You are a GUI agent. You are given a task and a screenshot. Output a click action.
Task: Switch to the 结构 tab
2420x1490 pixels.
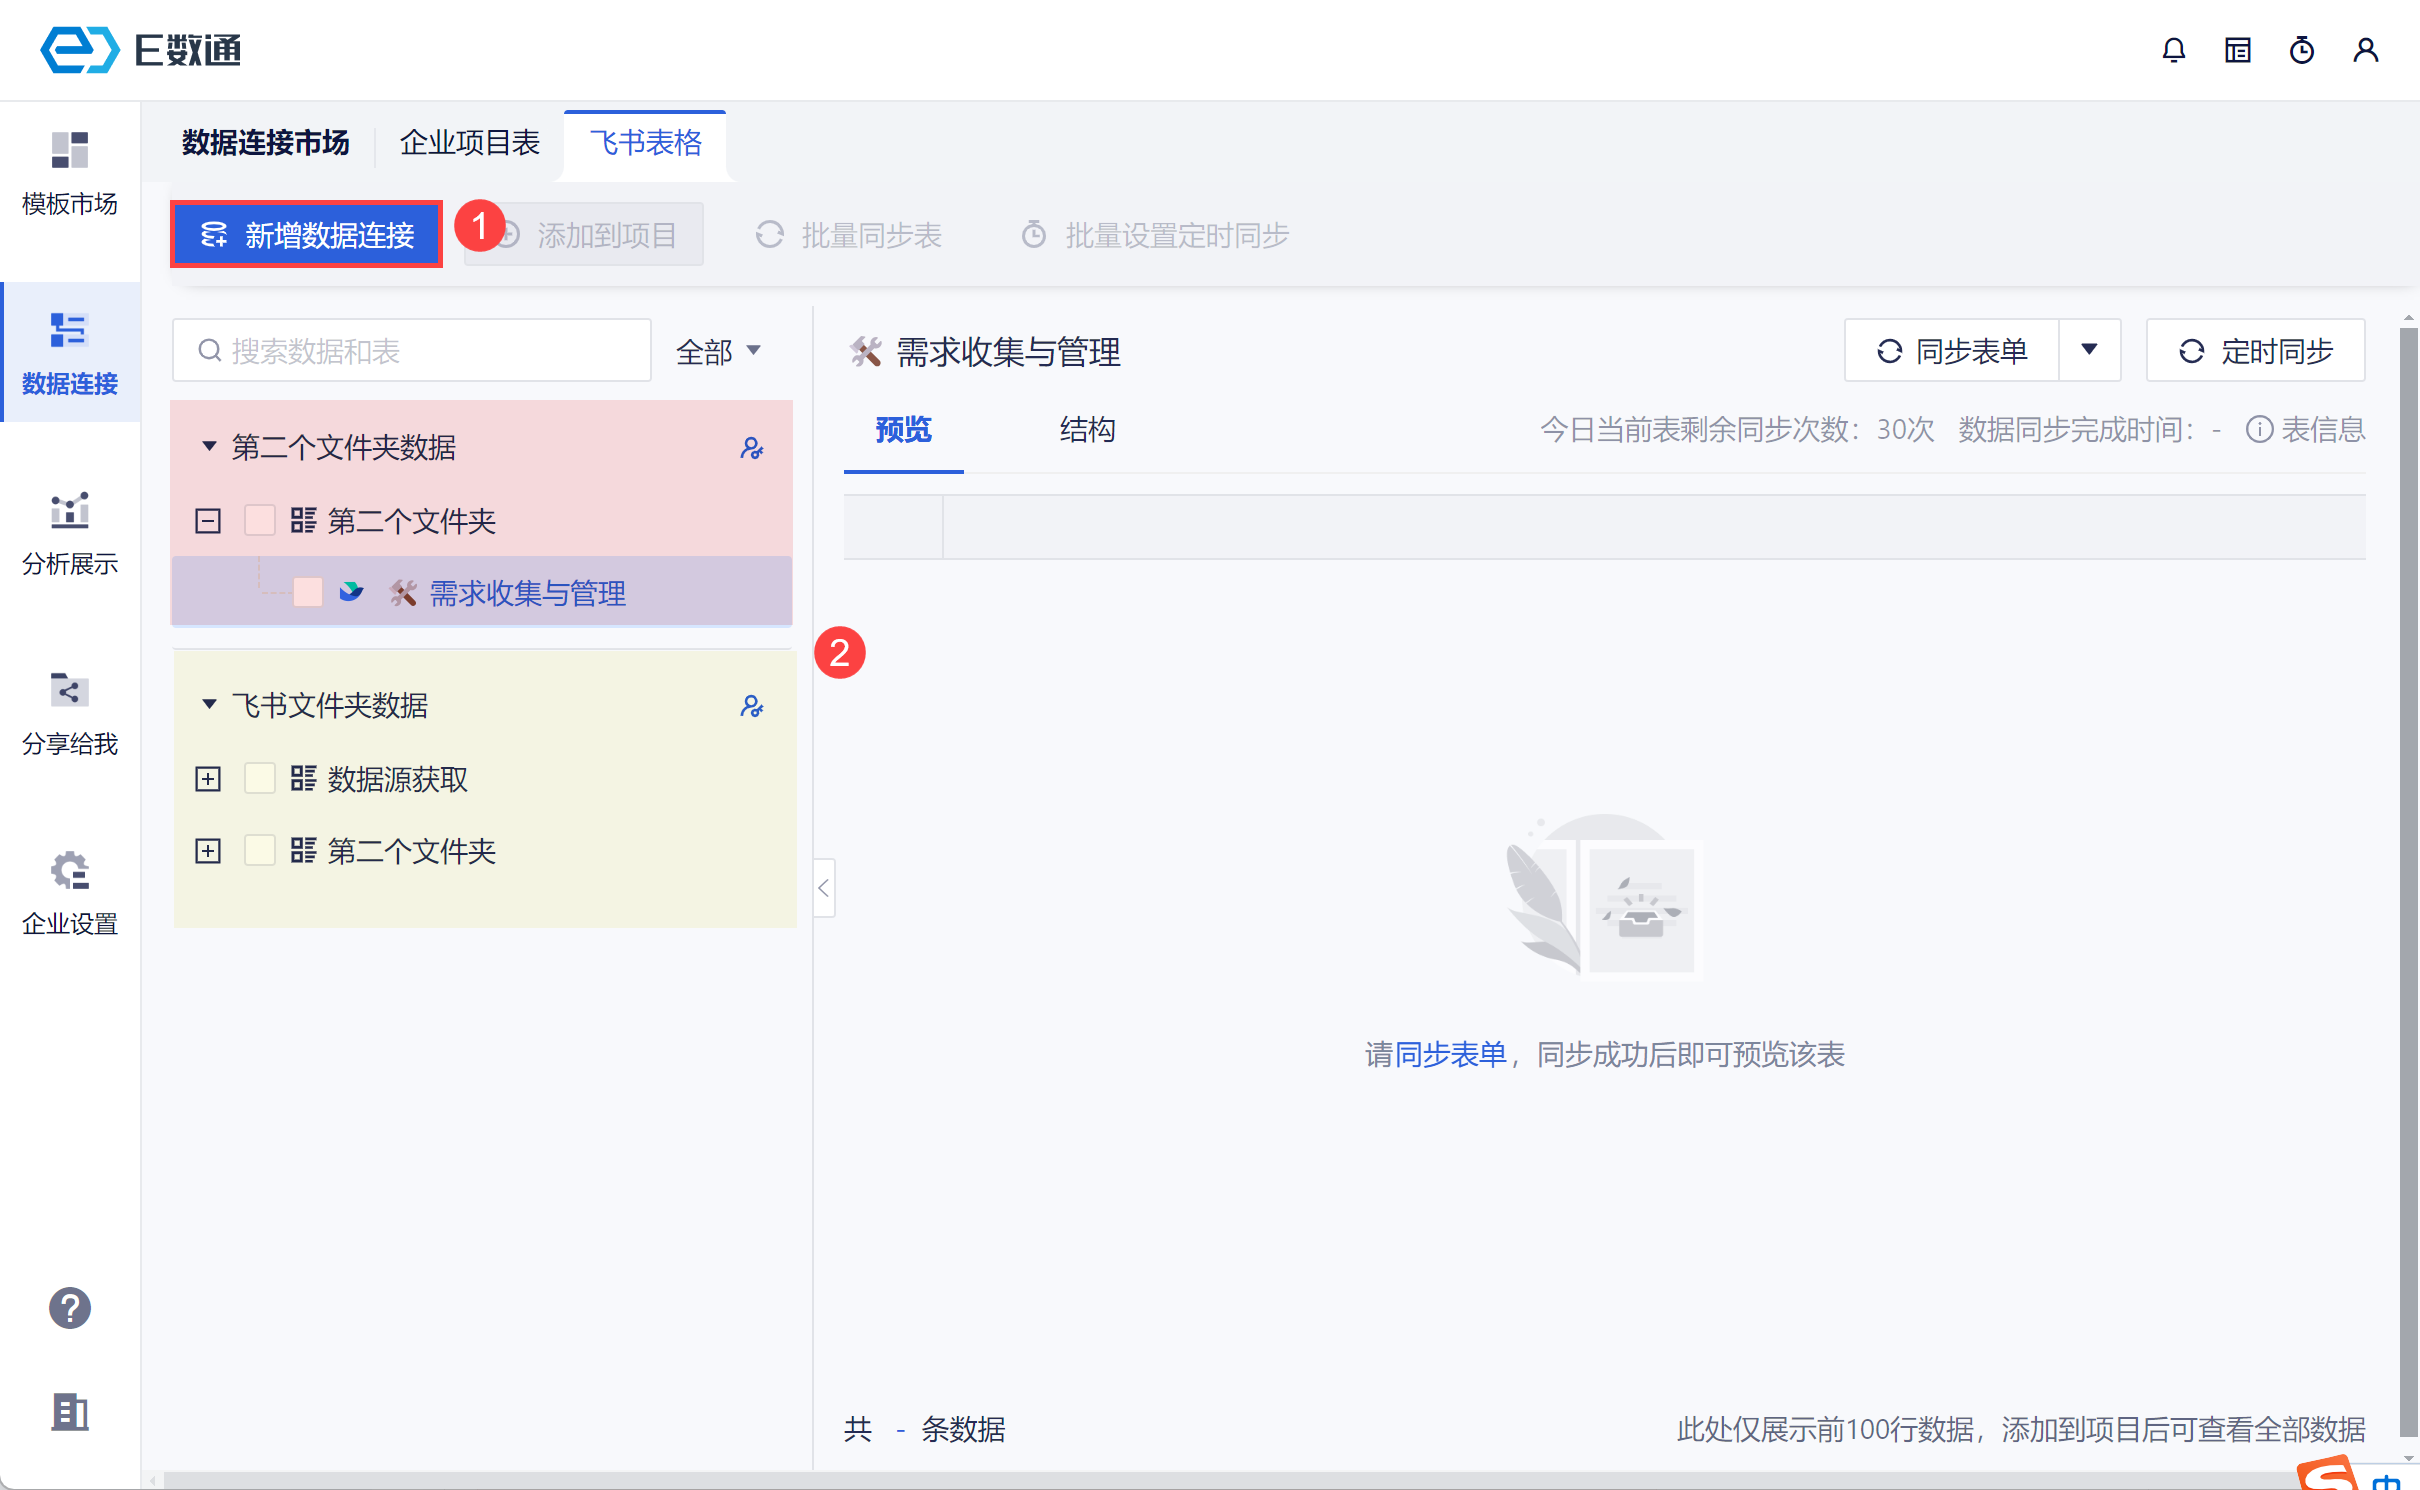[x=1087, y=430]
